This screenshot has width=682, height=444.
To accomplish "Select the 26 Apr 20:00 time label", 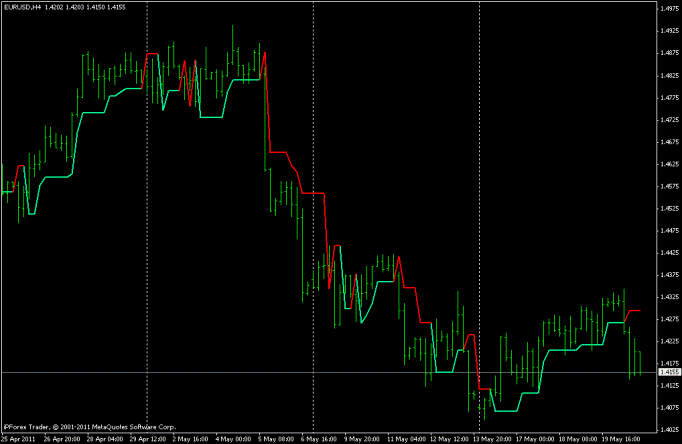I will [x=62, y=439].
